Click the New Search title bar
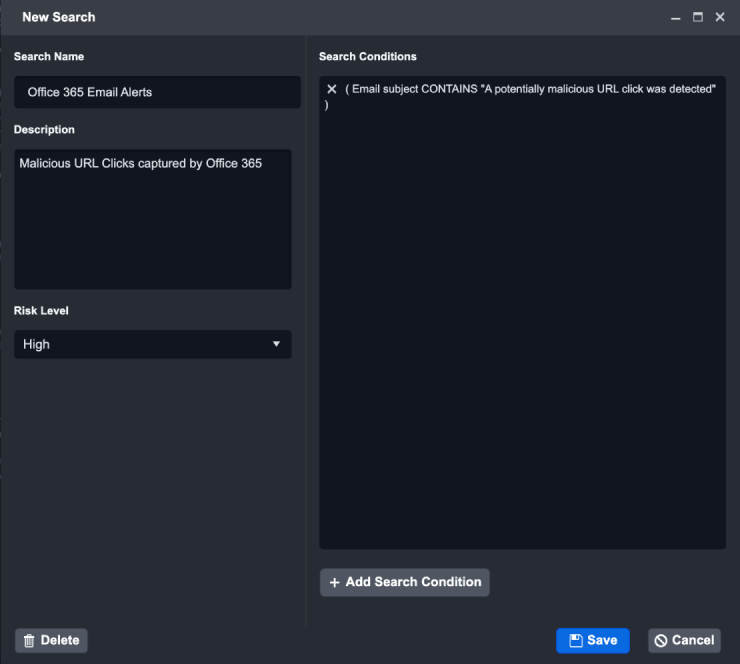 coord(350,17)
